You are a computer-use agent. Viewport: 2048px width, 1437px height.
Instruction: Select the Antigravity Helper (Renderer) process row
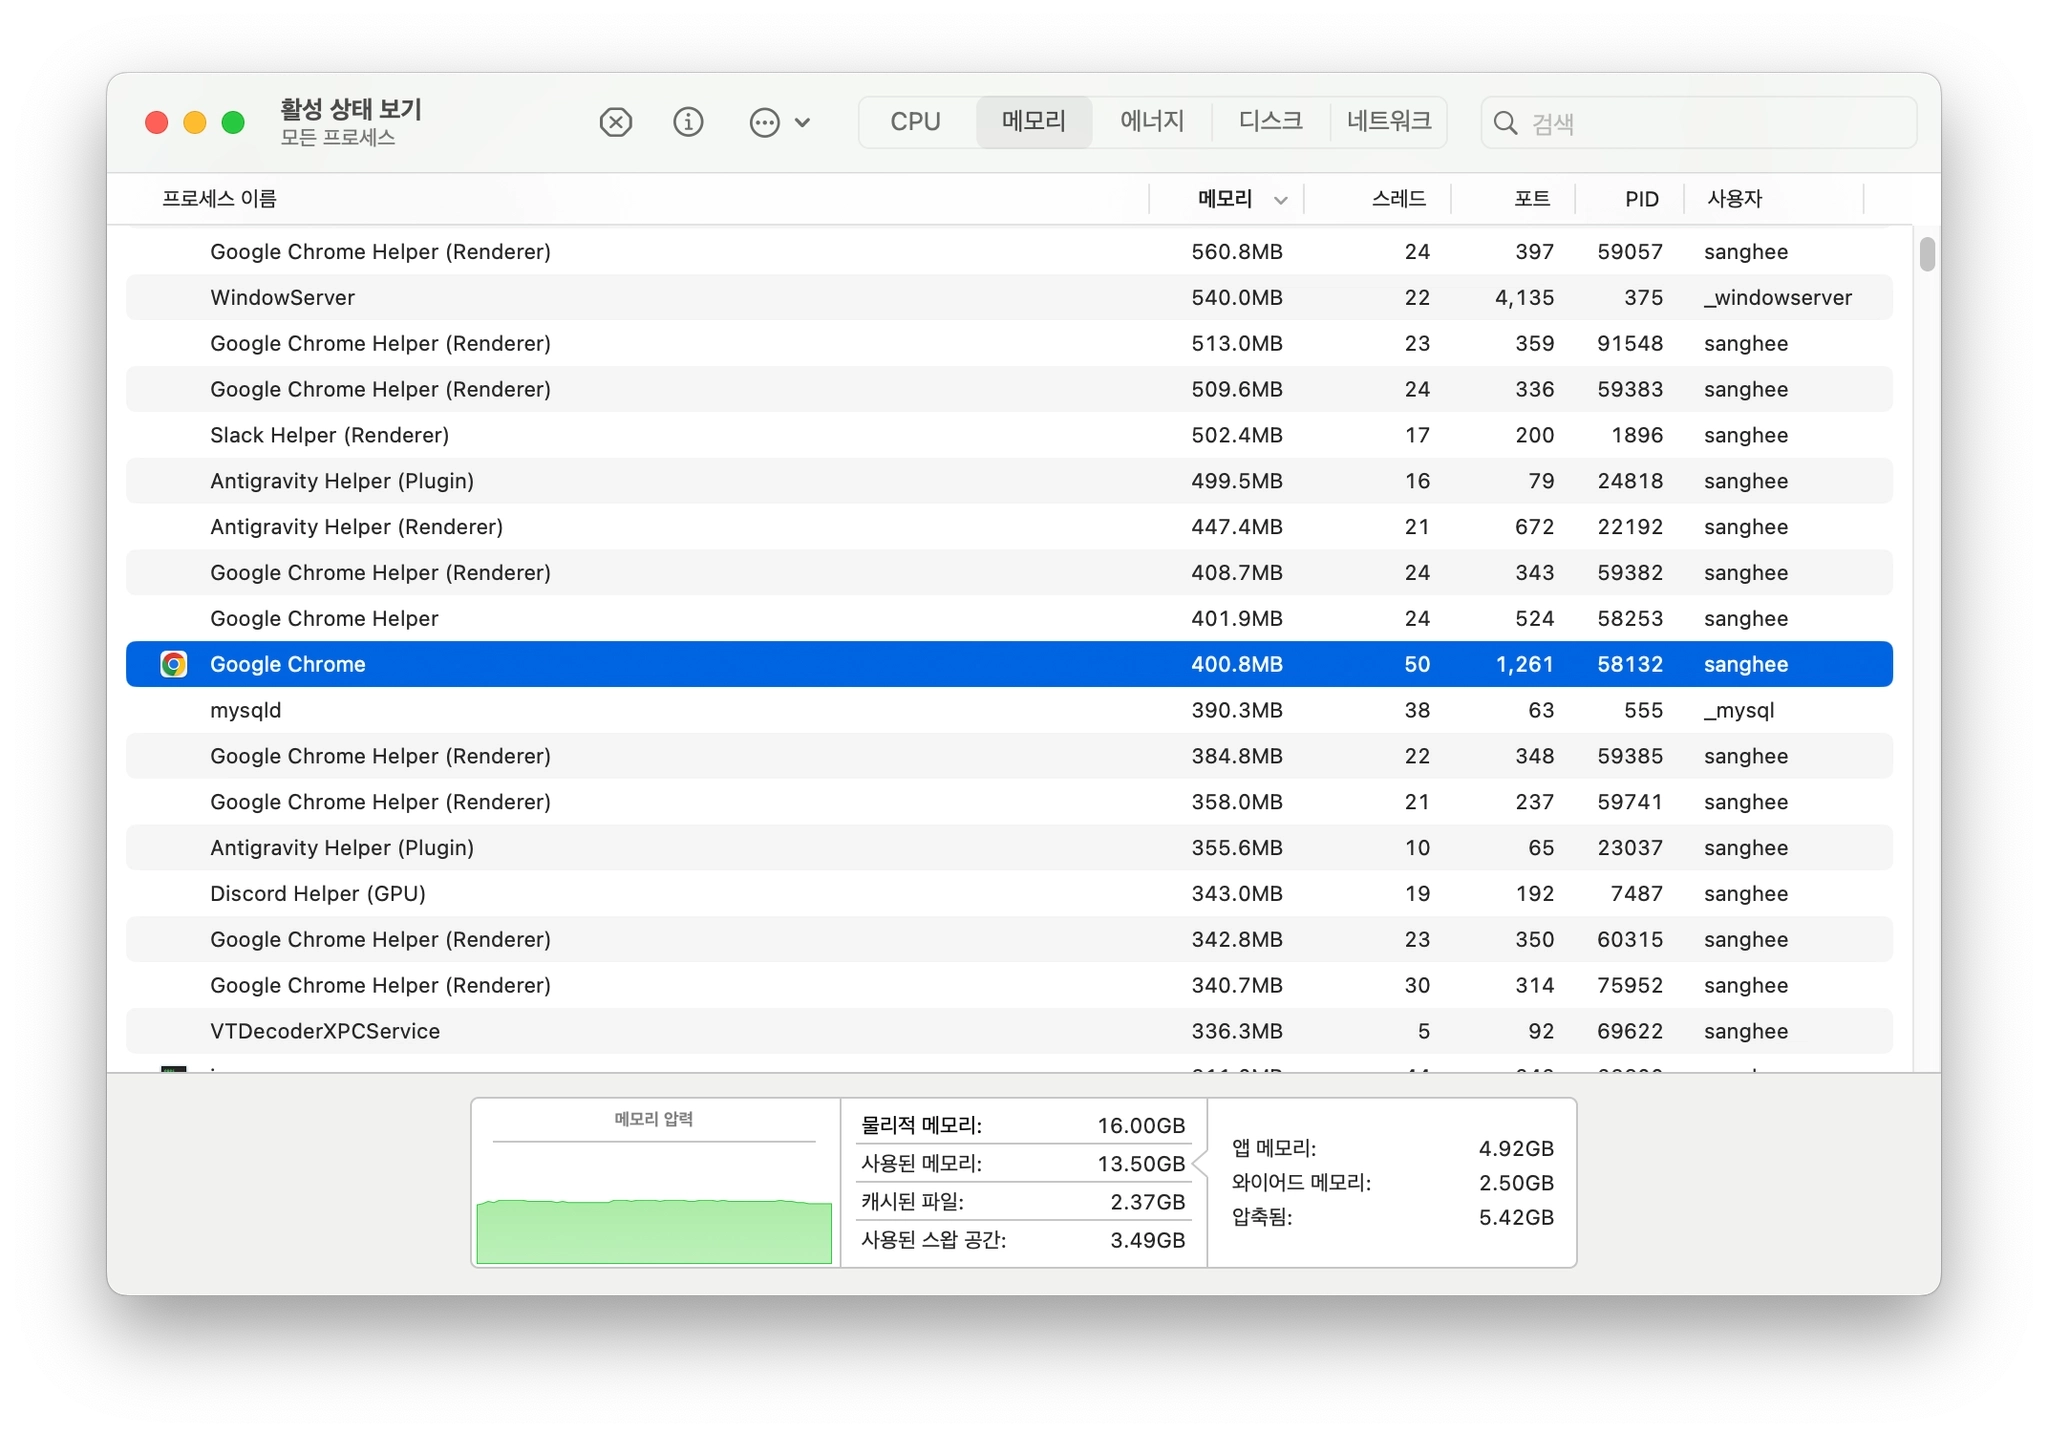1009,527
